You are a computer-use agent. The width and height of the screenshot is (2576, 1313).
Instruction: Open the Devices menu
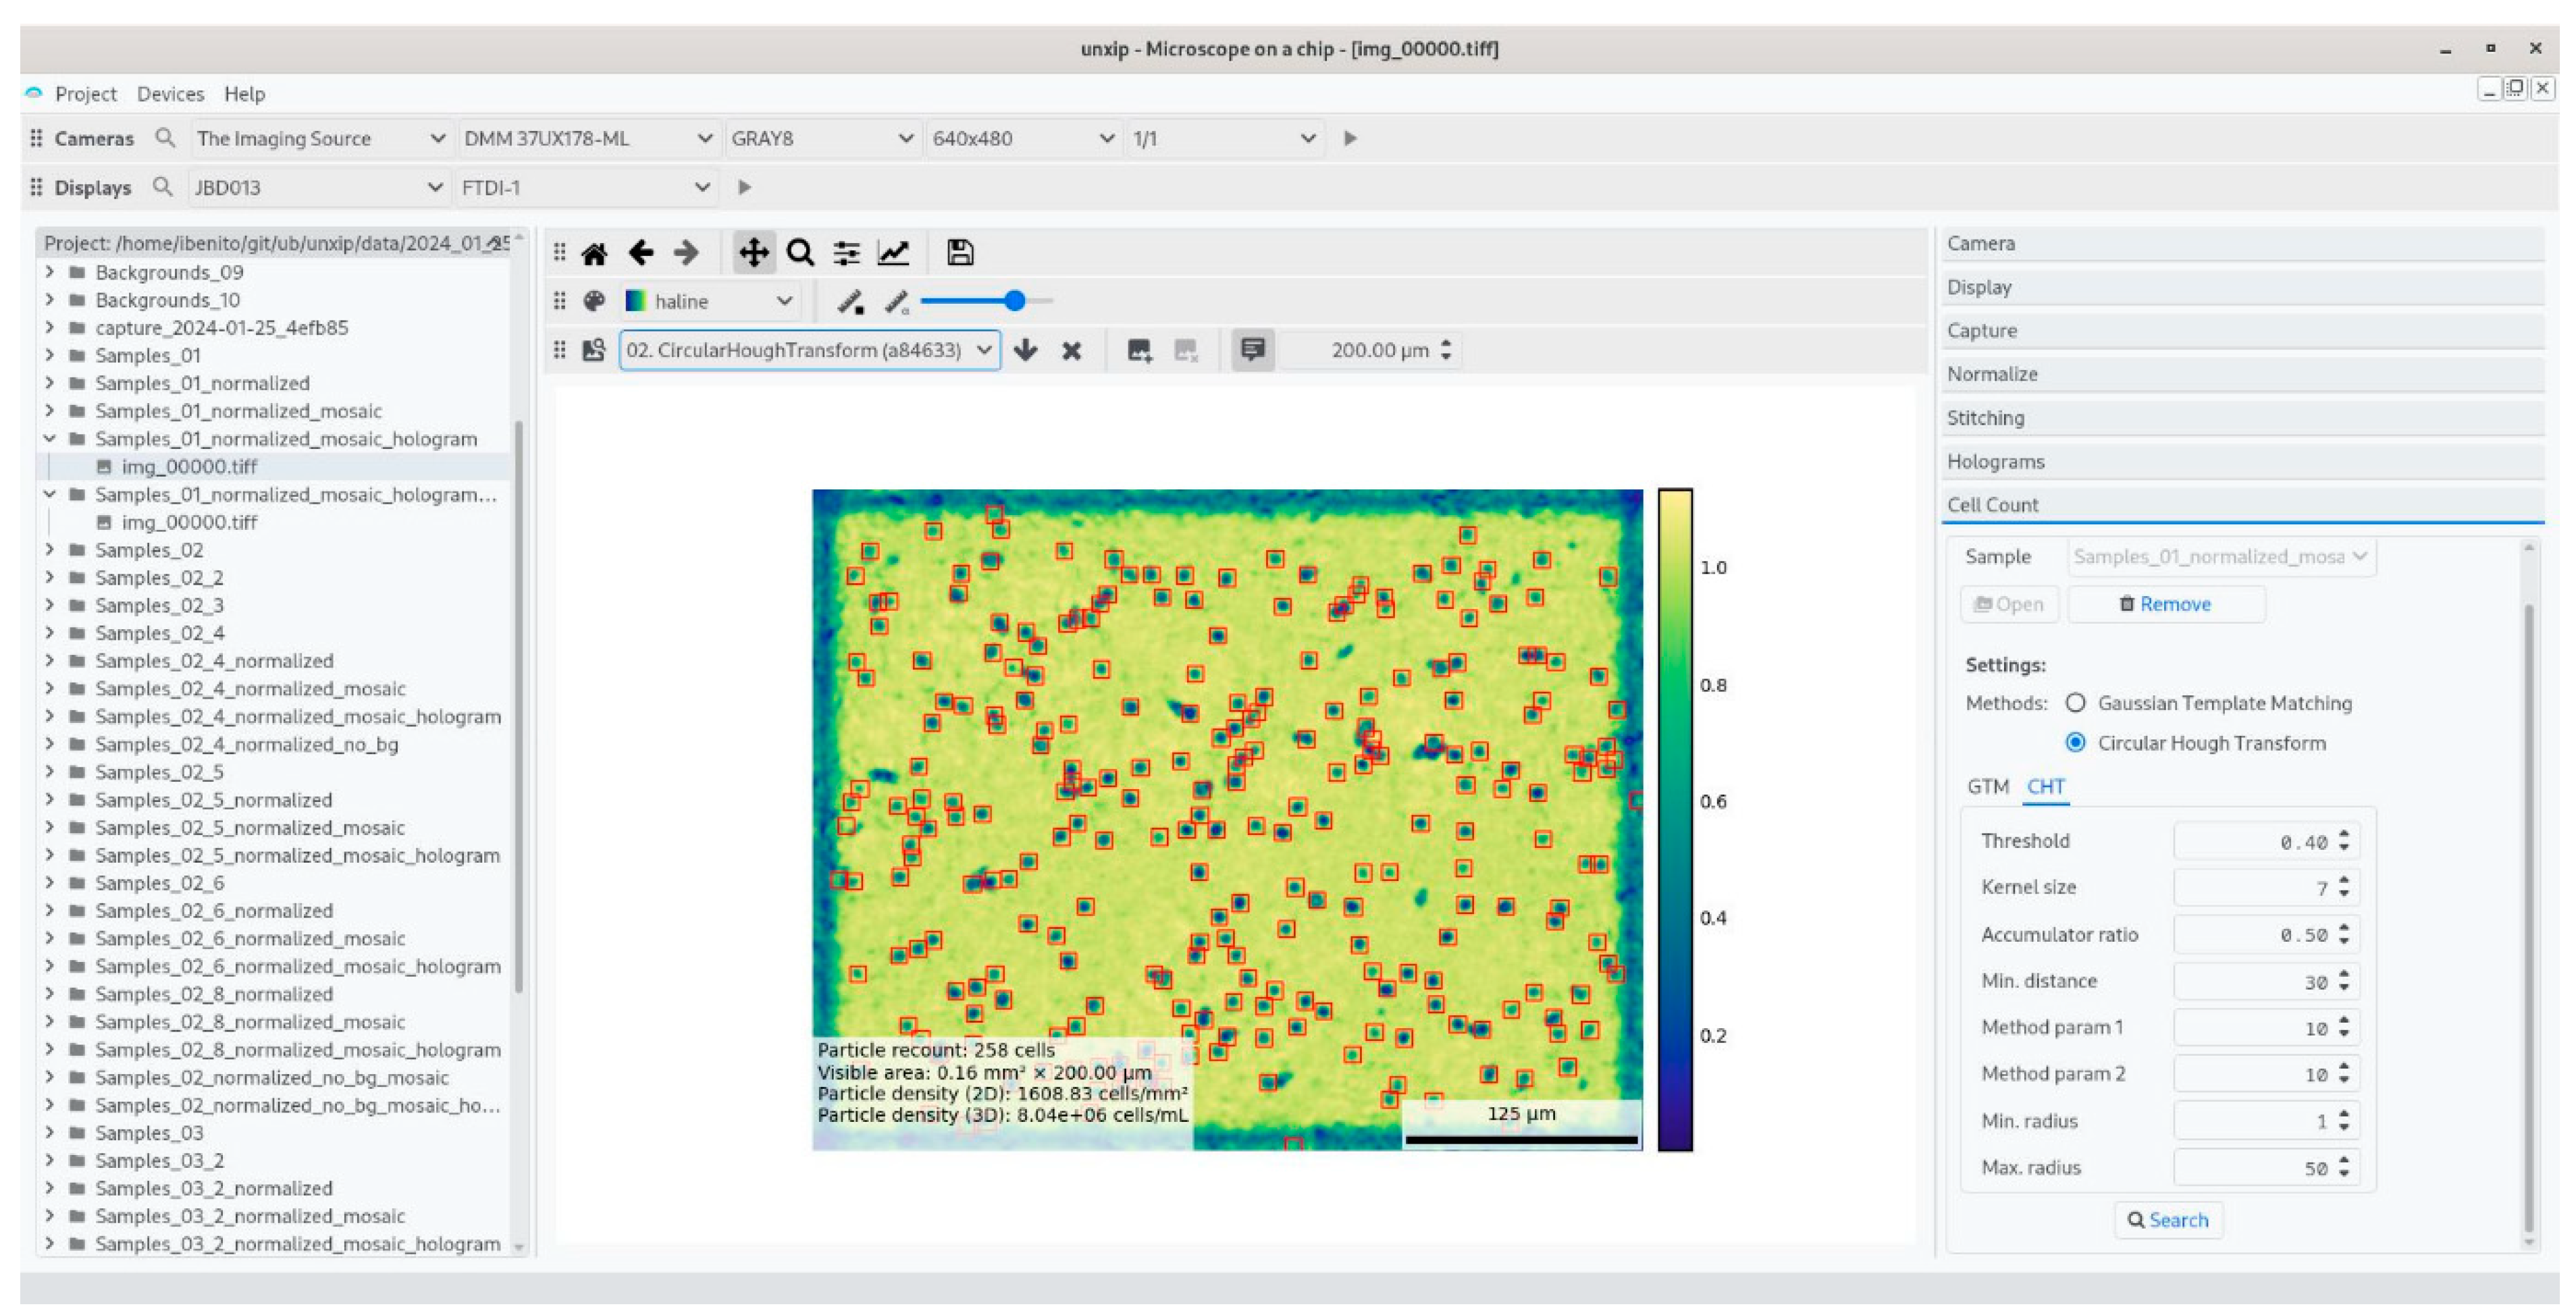170,94
